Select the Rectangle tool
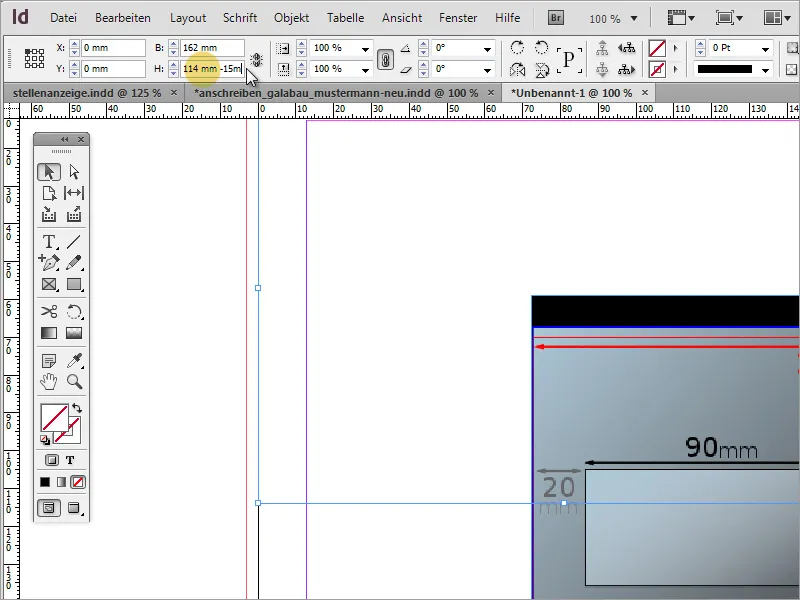Image resolution: width=800 pixels, height=600 pixels. (74, 284)
